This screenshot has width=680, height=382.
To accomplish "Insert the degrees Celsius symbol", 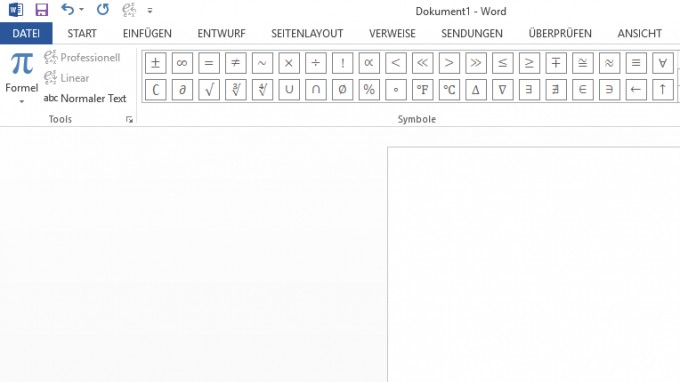I will 449,90.
